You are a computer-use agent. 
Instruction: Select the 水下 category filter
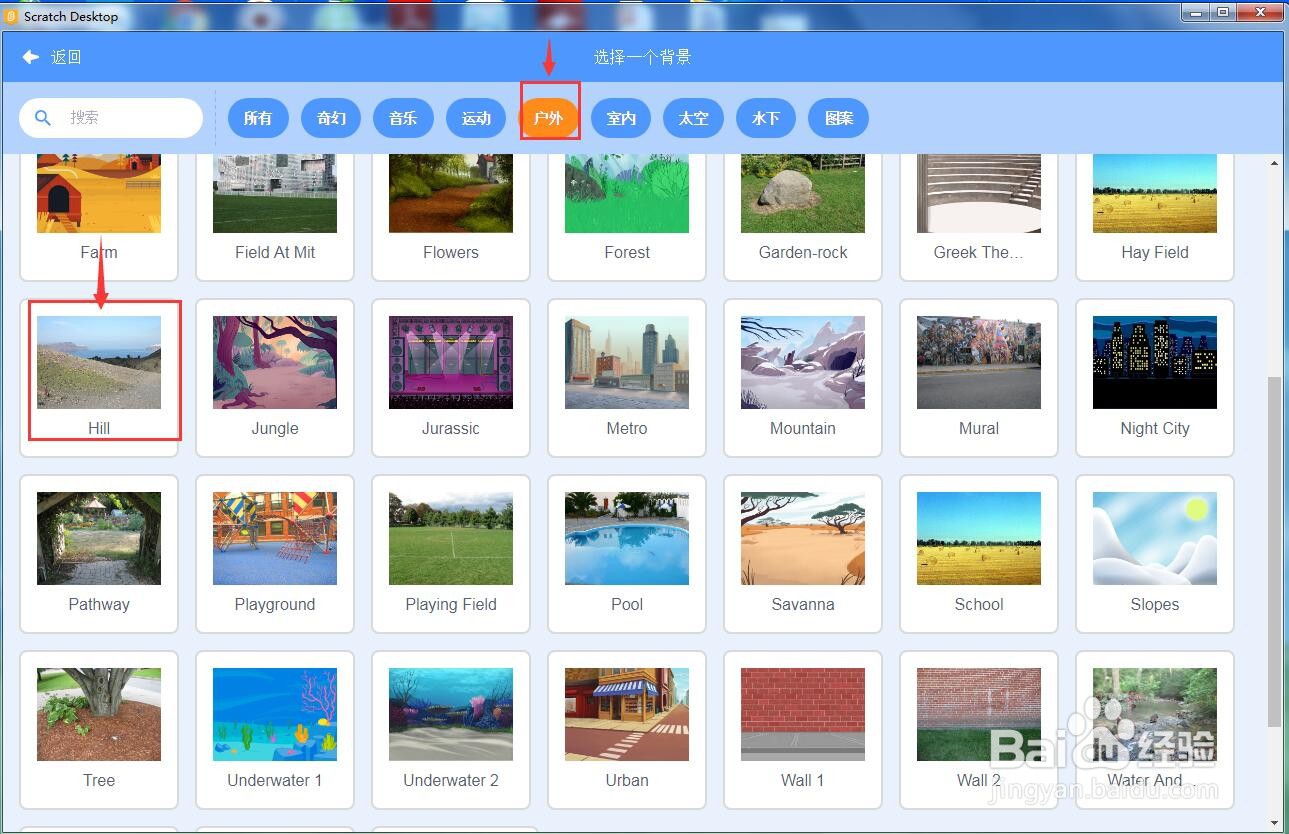point(765,118)
